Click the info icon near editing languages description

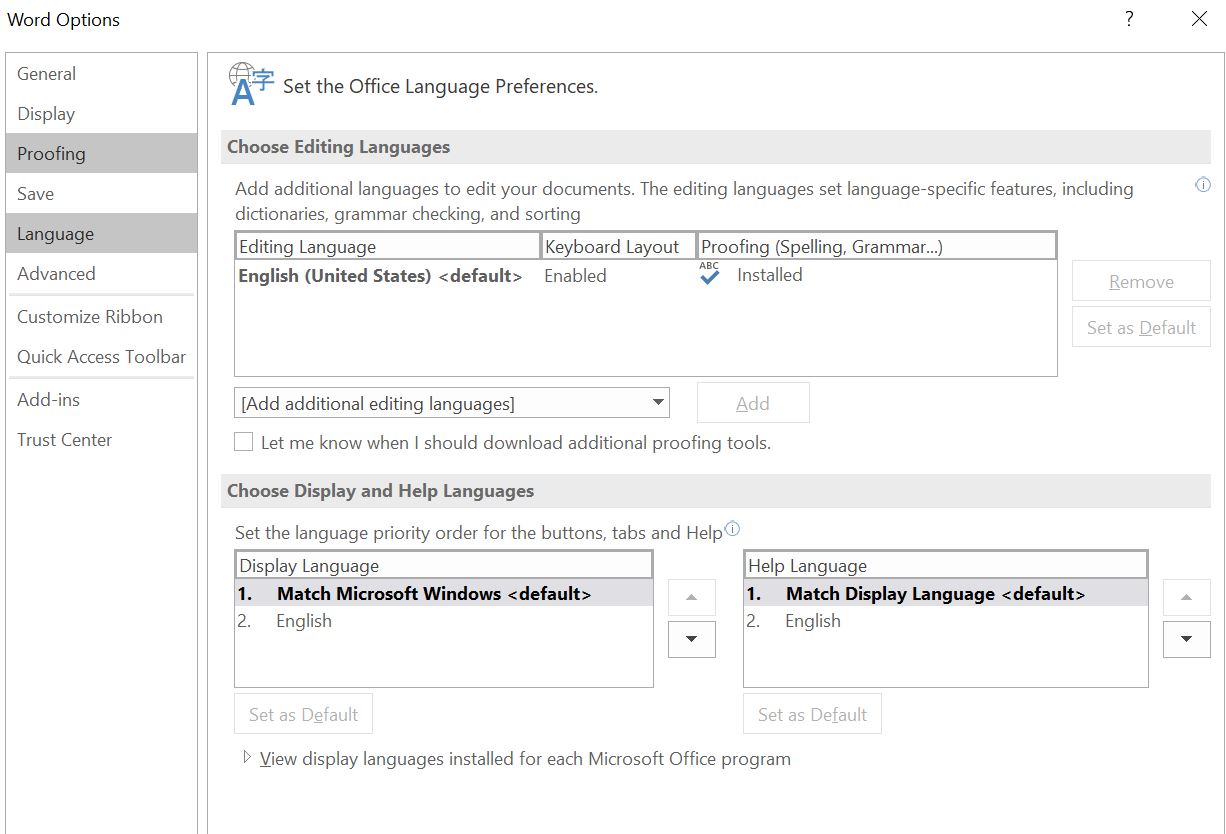(1203, 184)
